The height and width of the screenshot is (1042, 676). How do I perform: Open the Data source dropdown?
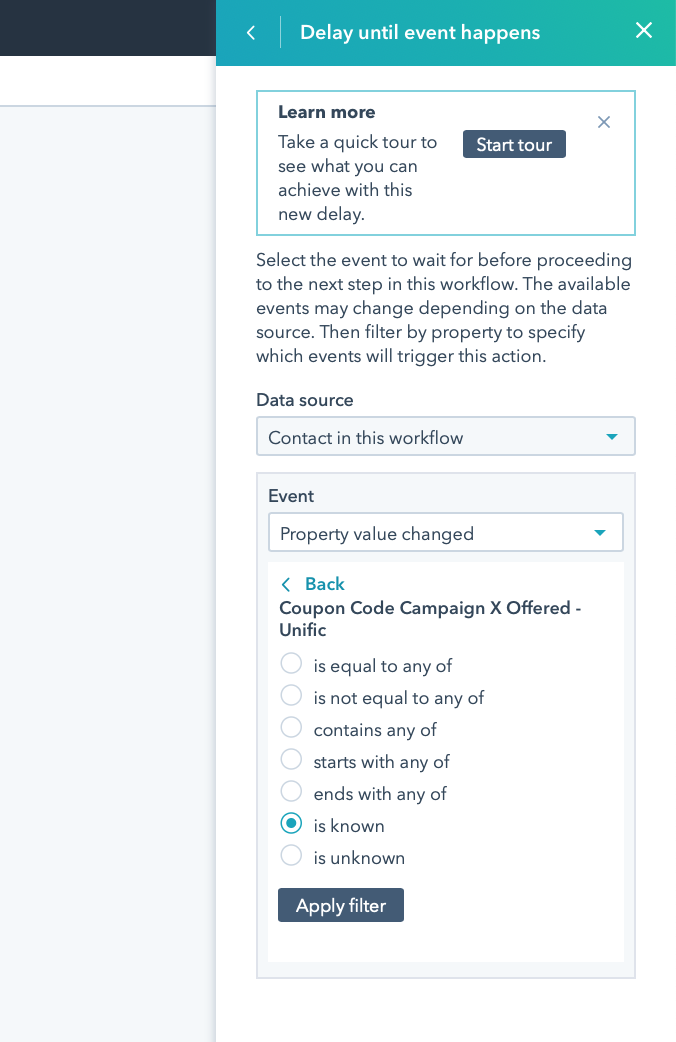(x=445, y=437)
